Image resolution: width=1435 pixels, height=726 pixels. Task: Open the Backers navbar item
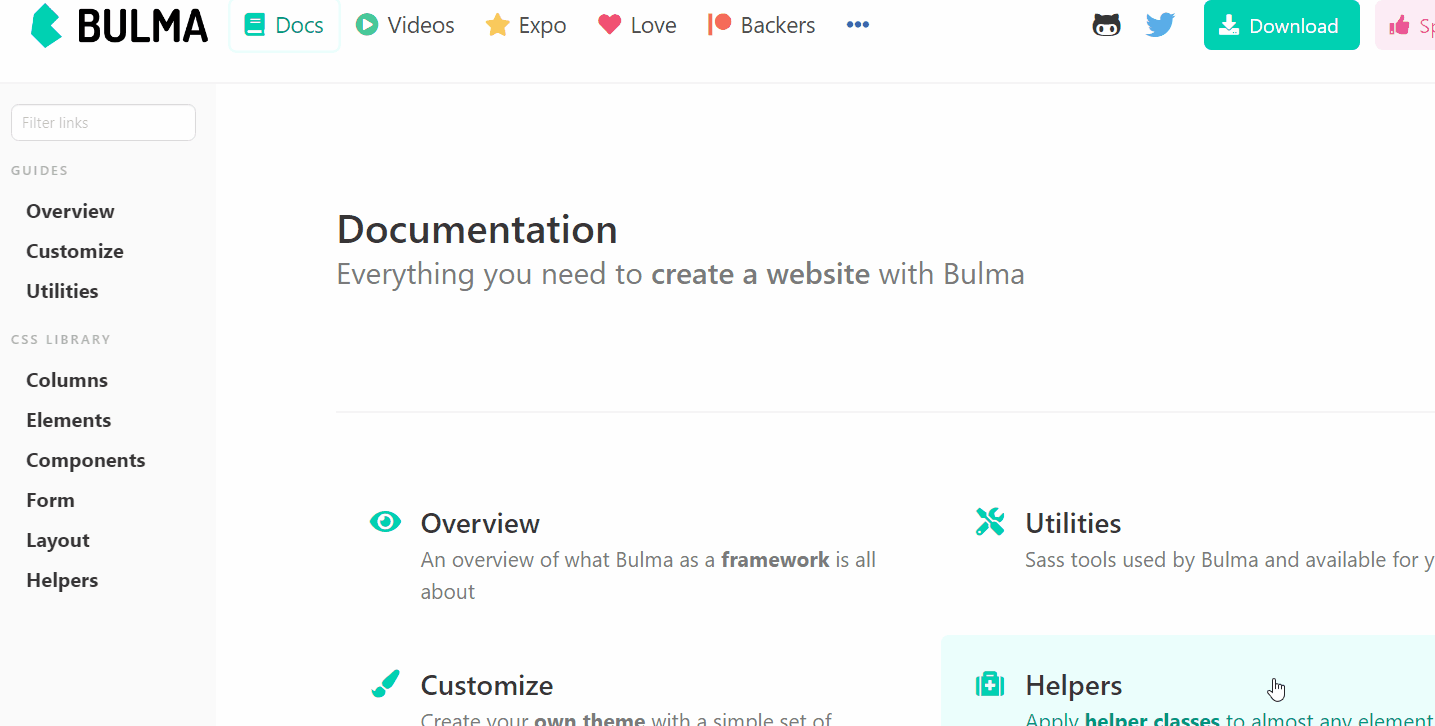761,26
